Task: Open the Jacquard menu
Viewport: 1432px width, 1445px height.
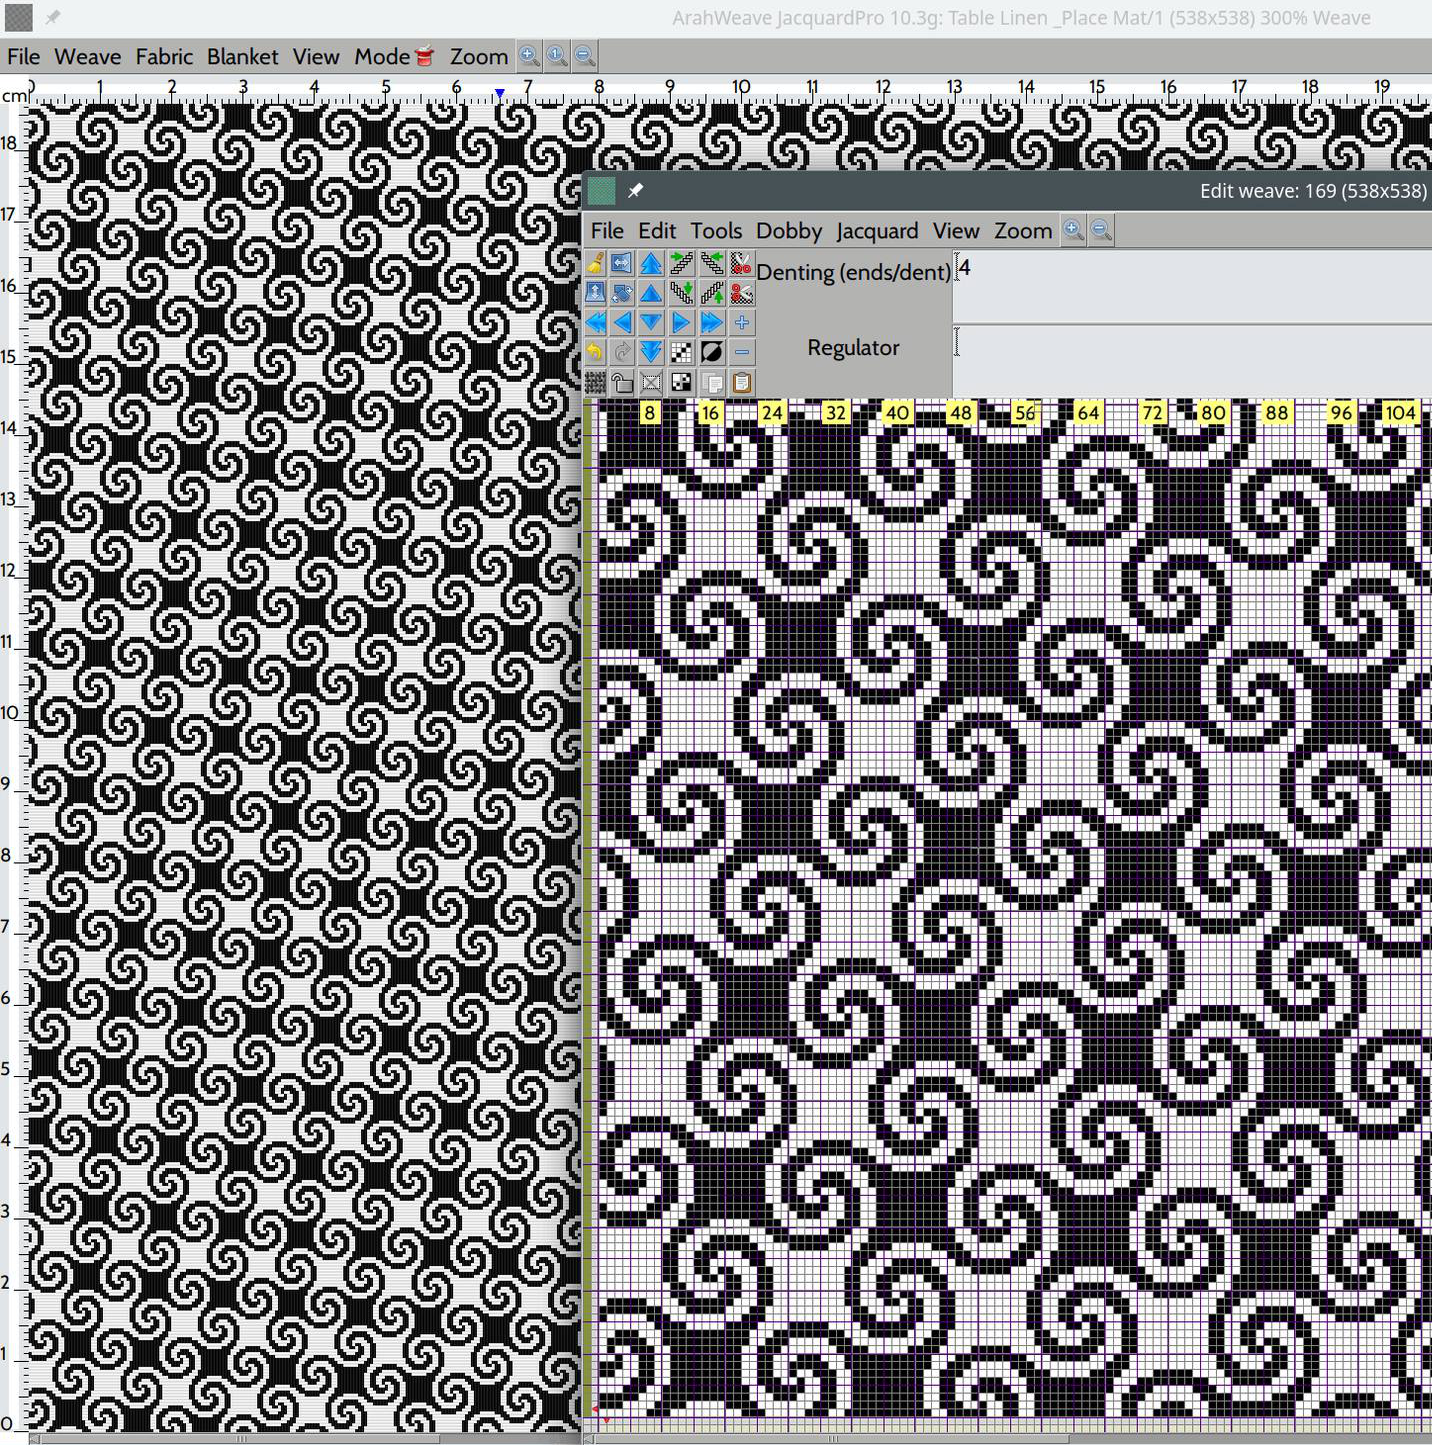Action: 877,231
